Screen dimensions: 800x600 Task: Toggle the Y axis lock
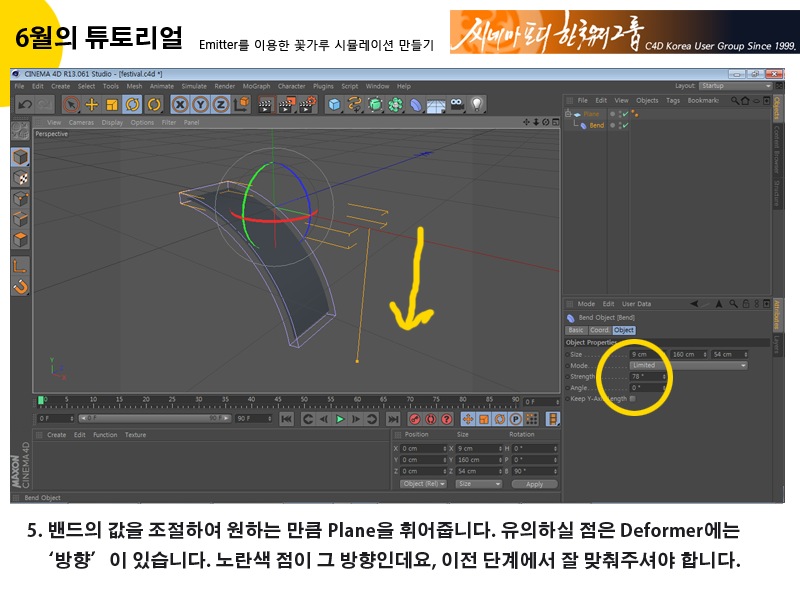[x=200, y=105]
